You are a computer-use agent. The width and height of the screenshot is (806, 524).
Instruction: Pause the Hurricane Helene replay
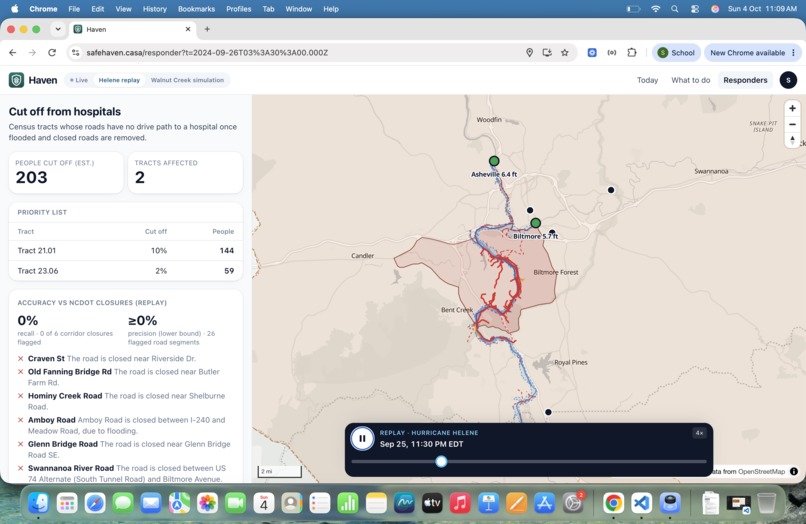point(362,439)
